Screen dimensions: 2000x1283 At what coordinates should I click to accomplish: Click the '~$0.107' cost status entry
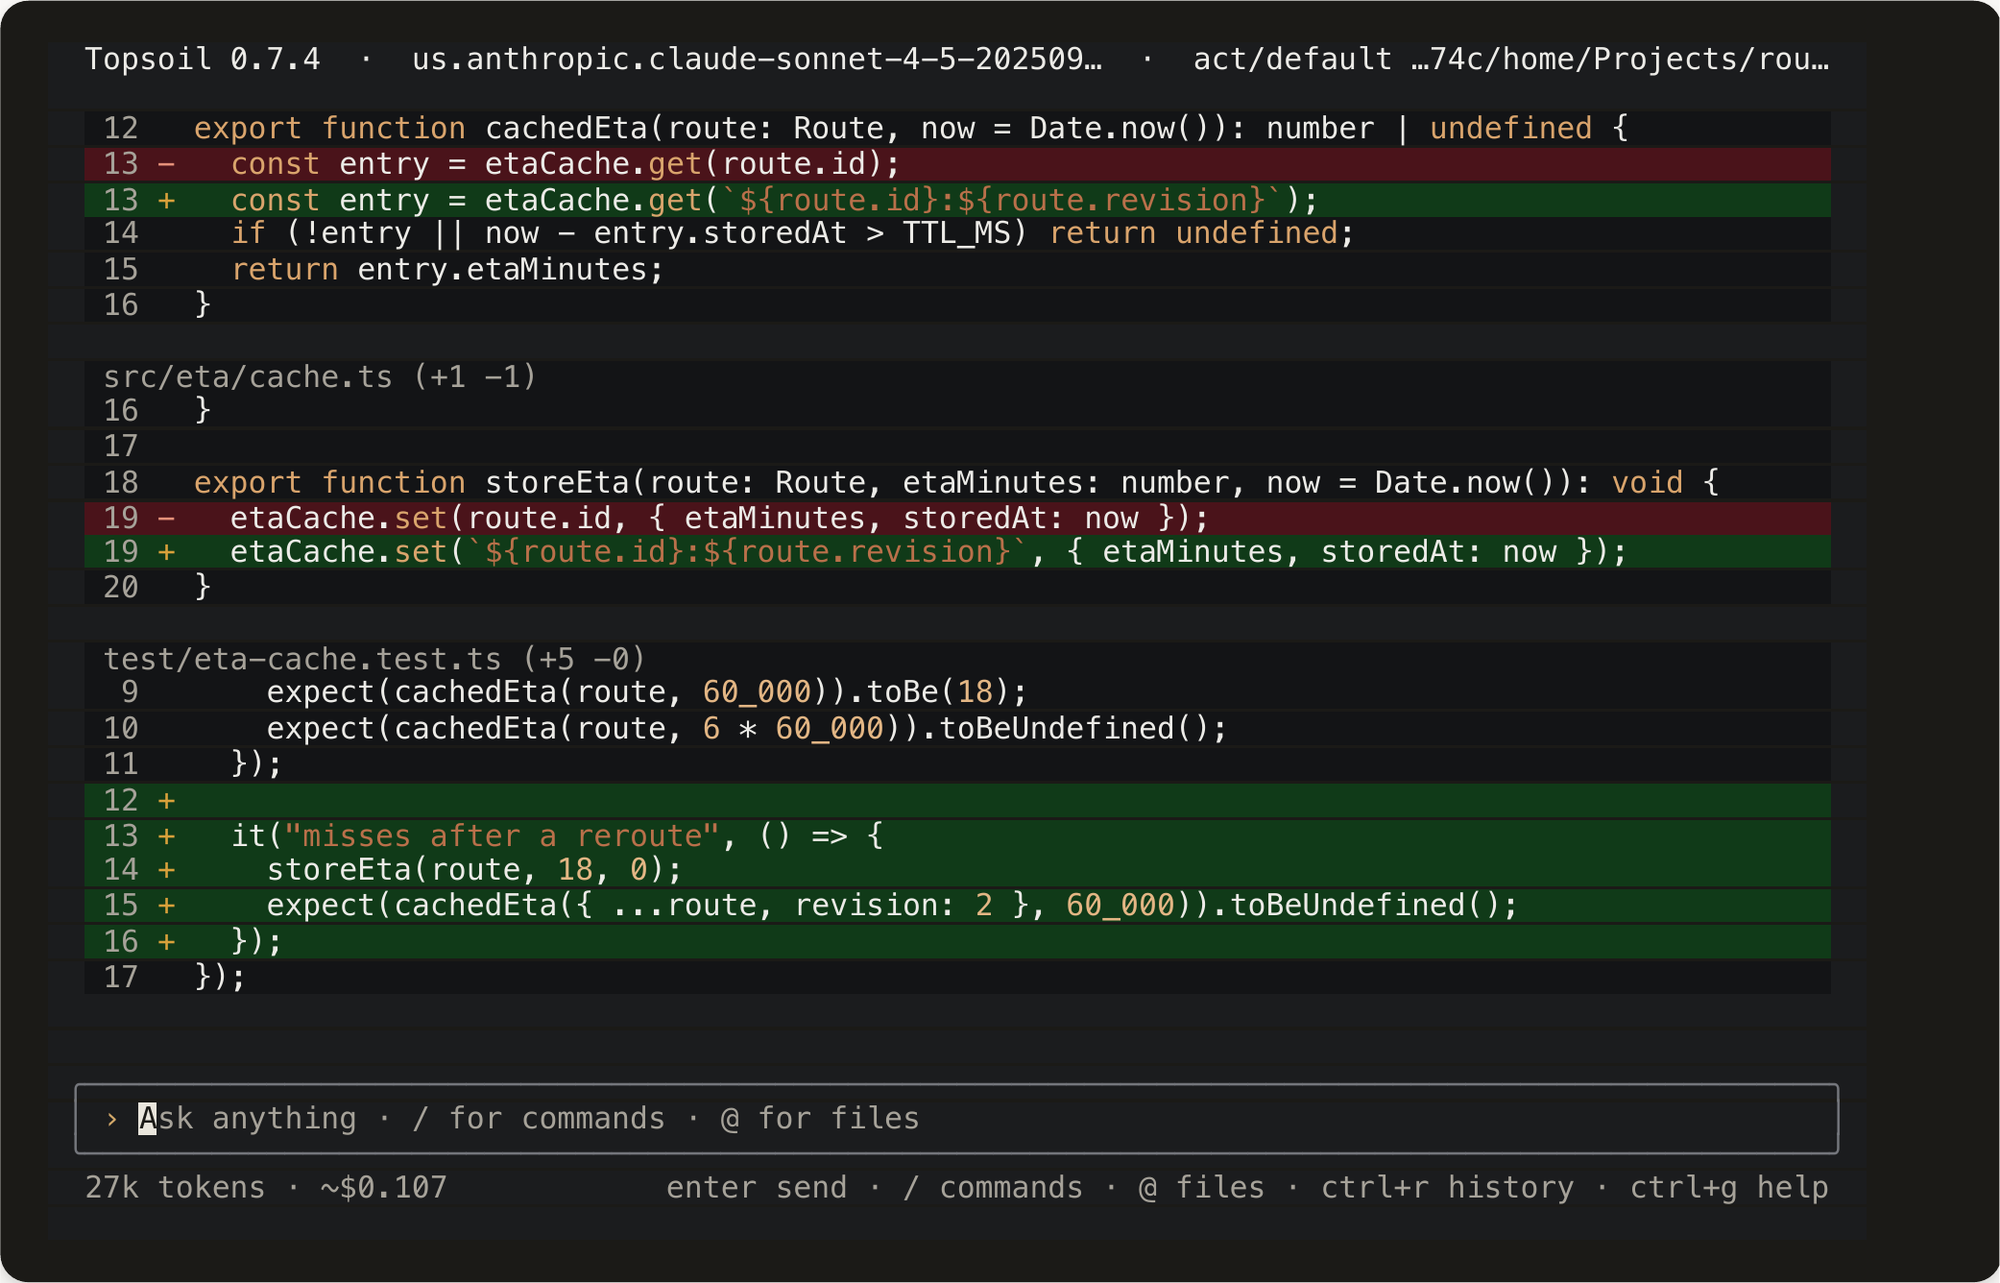[384, 1187]
